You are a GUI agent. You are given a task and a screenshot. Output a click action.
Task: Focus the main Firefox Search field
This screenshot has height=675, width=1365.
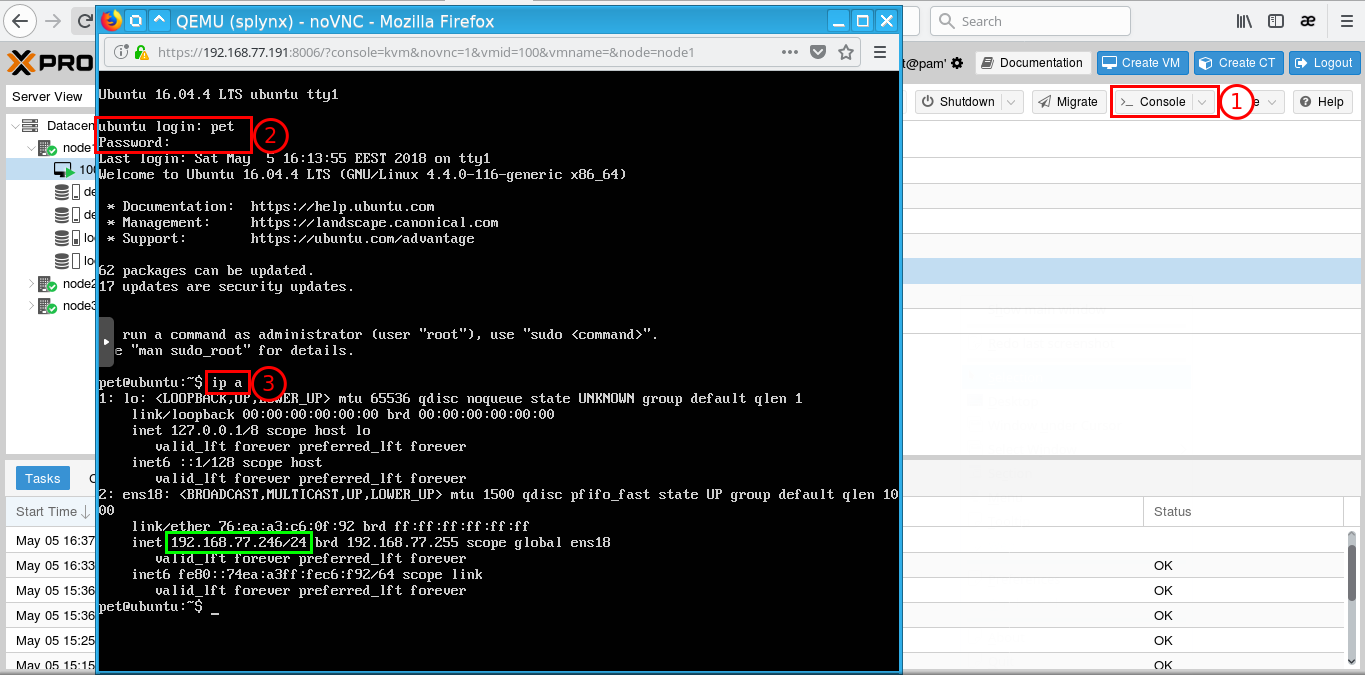1030,21
